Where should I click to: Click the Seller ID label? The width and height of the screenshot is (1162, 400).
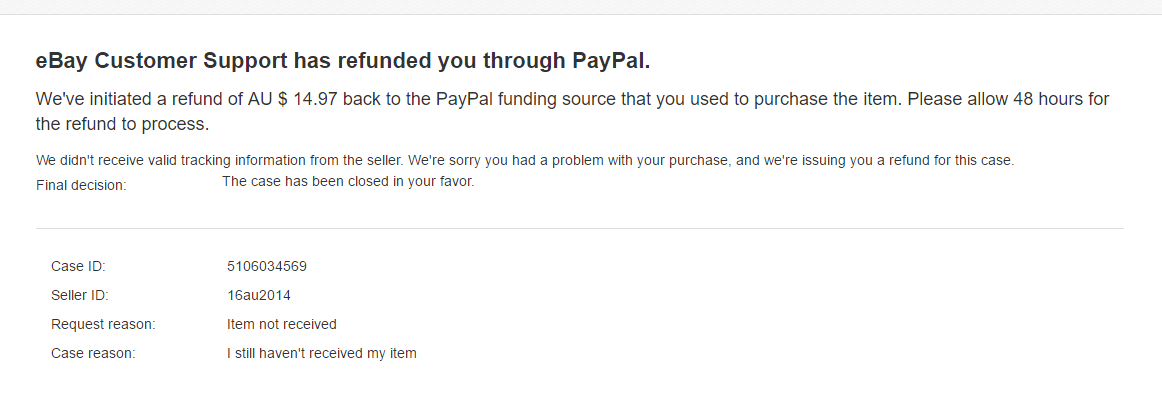click(79, 296)
